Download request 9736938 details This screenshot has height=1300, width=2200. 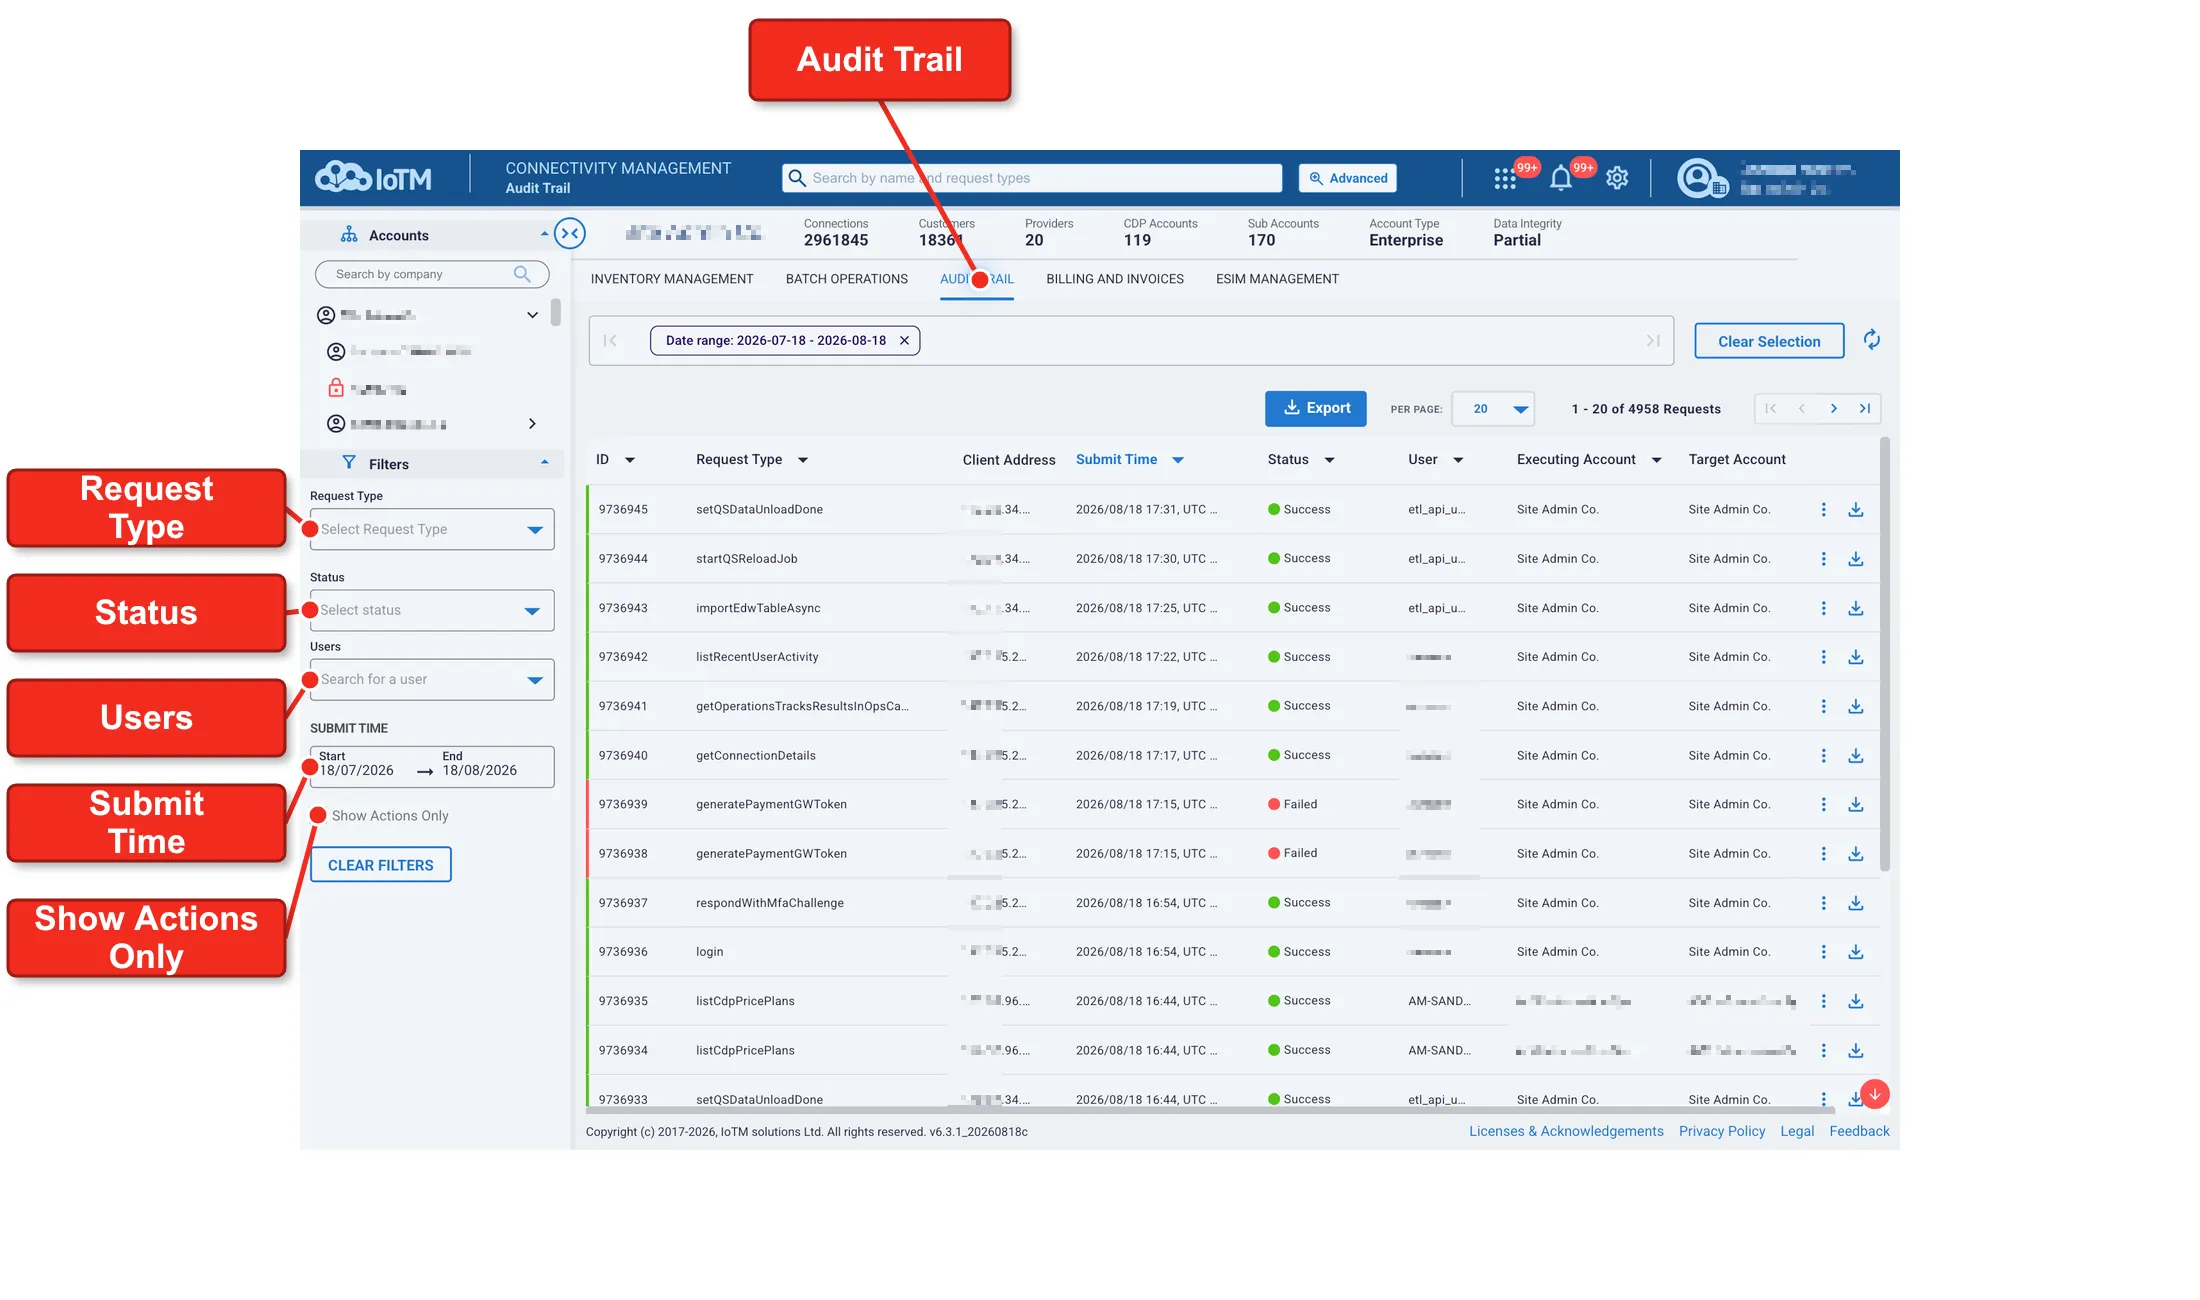tap(1856, 854)
